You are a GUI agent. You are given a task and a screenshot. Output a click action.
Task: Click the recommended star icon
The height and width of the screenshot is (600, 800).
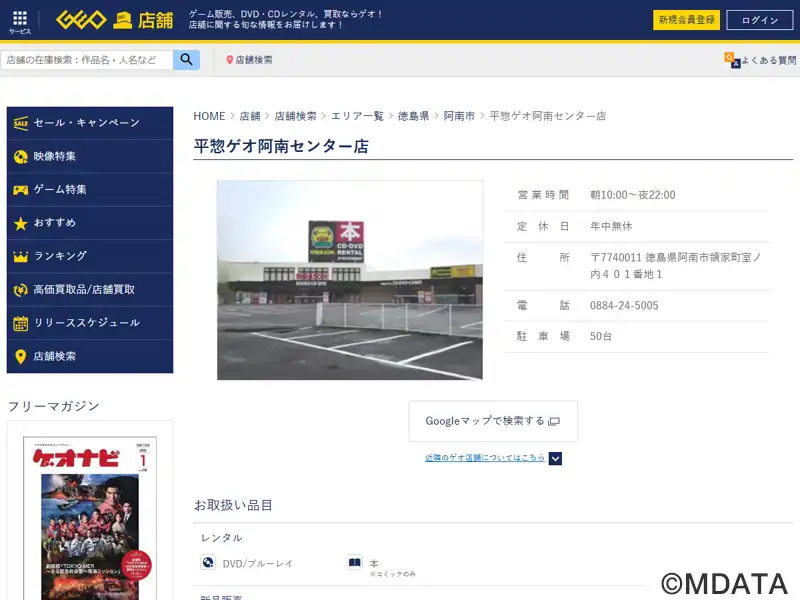[20, 223]
